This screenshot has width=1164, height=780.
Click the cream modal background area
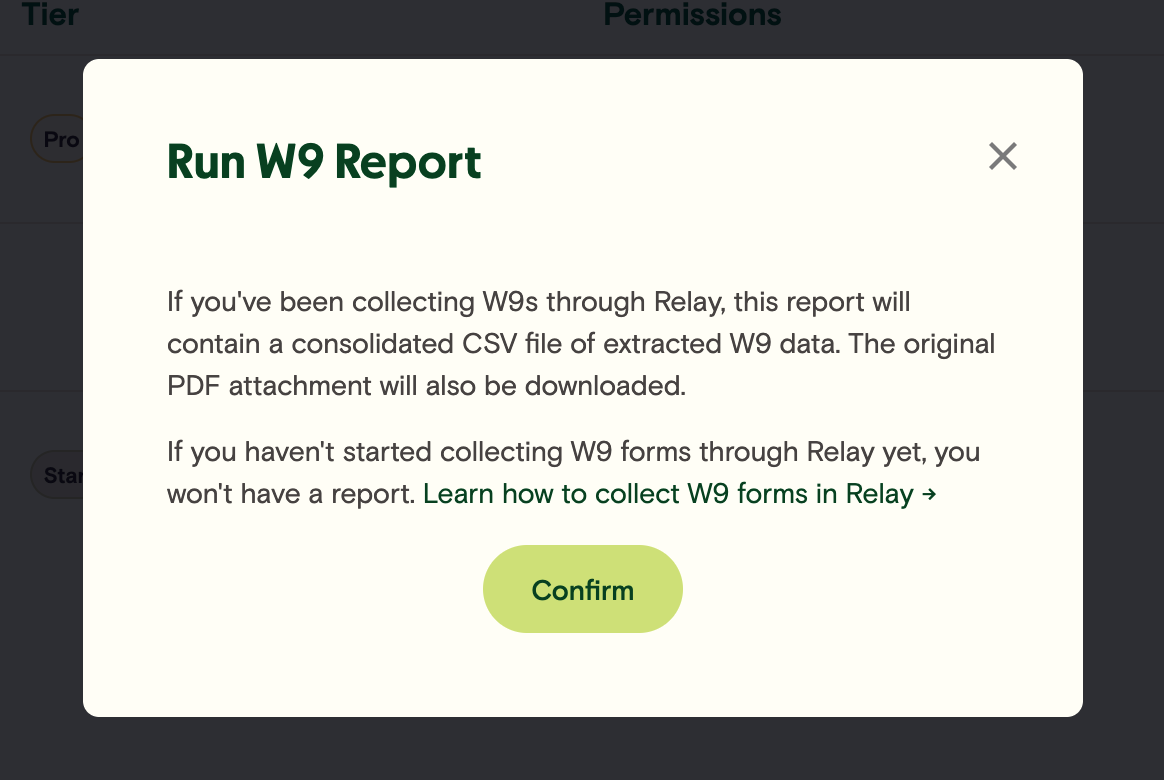pos(583,670)
